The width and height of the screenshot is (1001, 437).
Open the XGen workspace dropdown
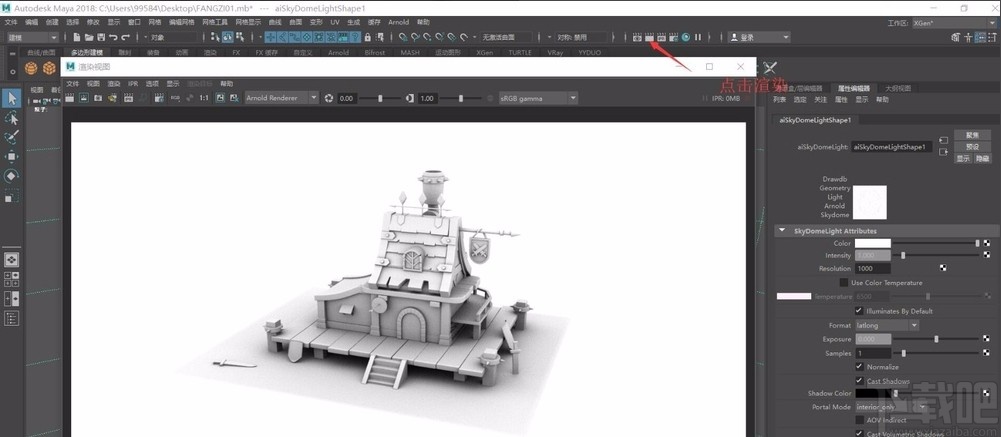[x=953, y=24]
